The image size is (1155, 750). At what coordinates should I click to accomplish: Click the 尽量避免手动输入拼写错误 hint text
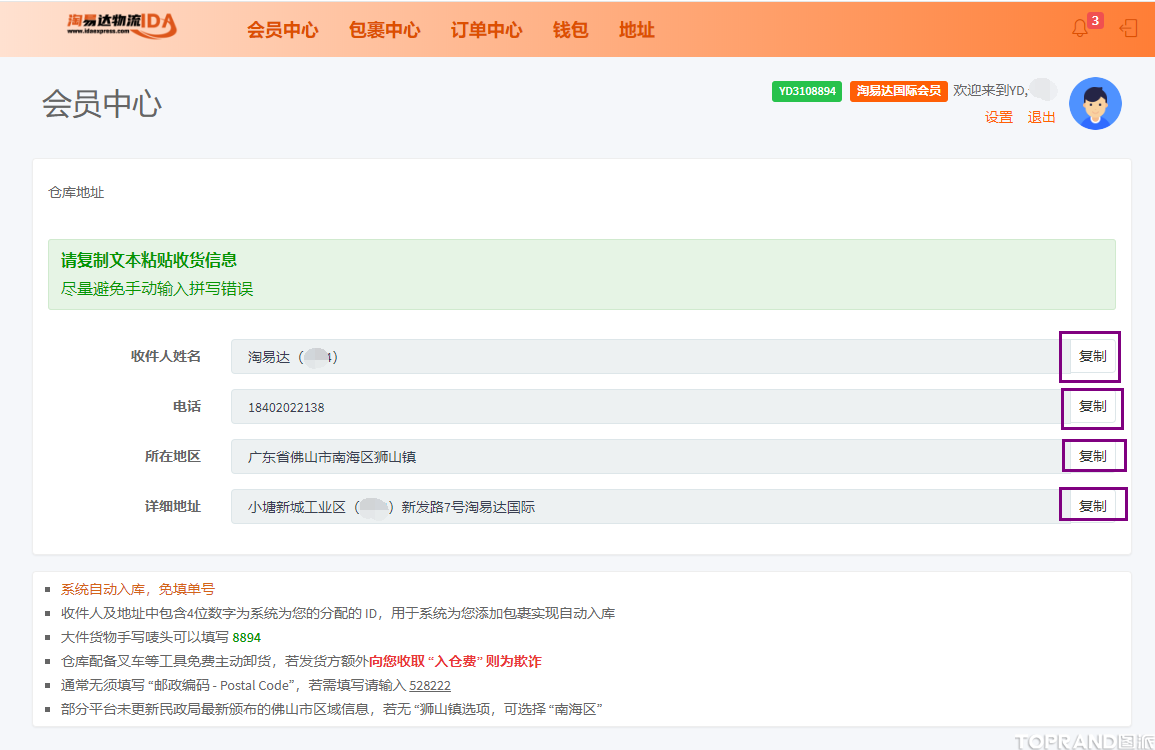coord(157,289)
